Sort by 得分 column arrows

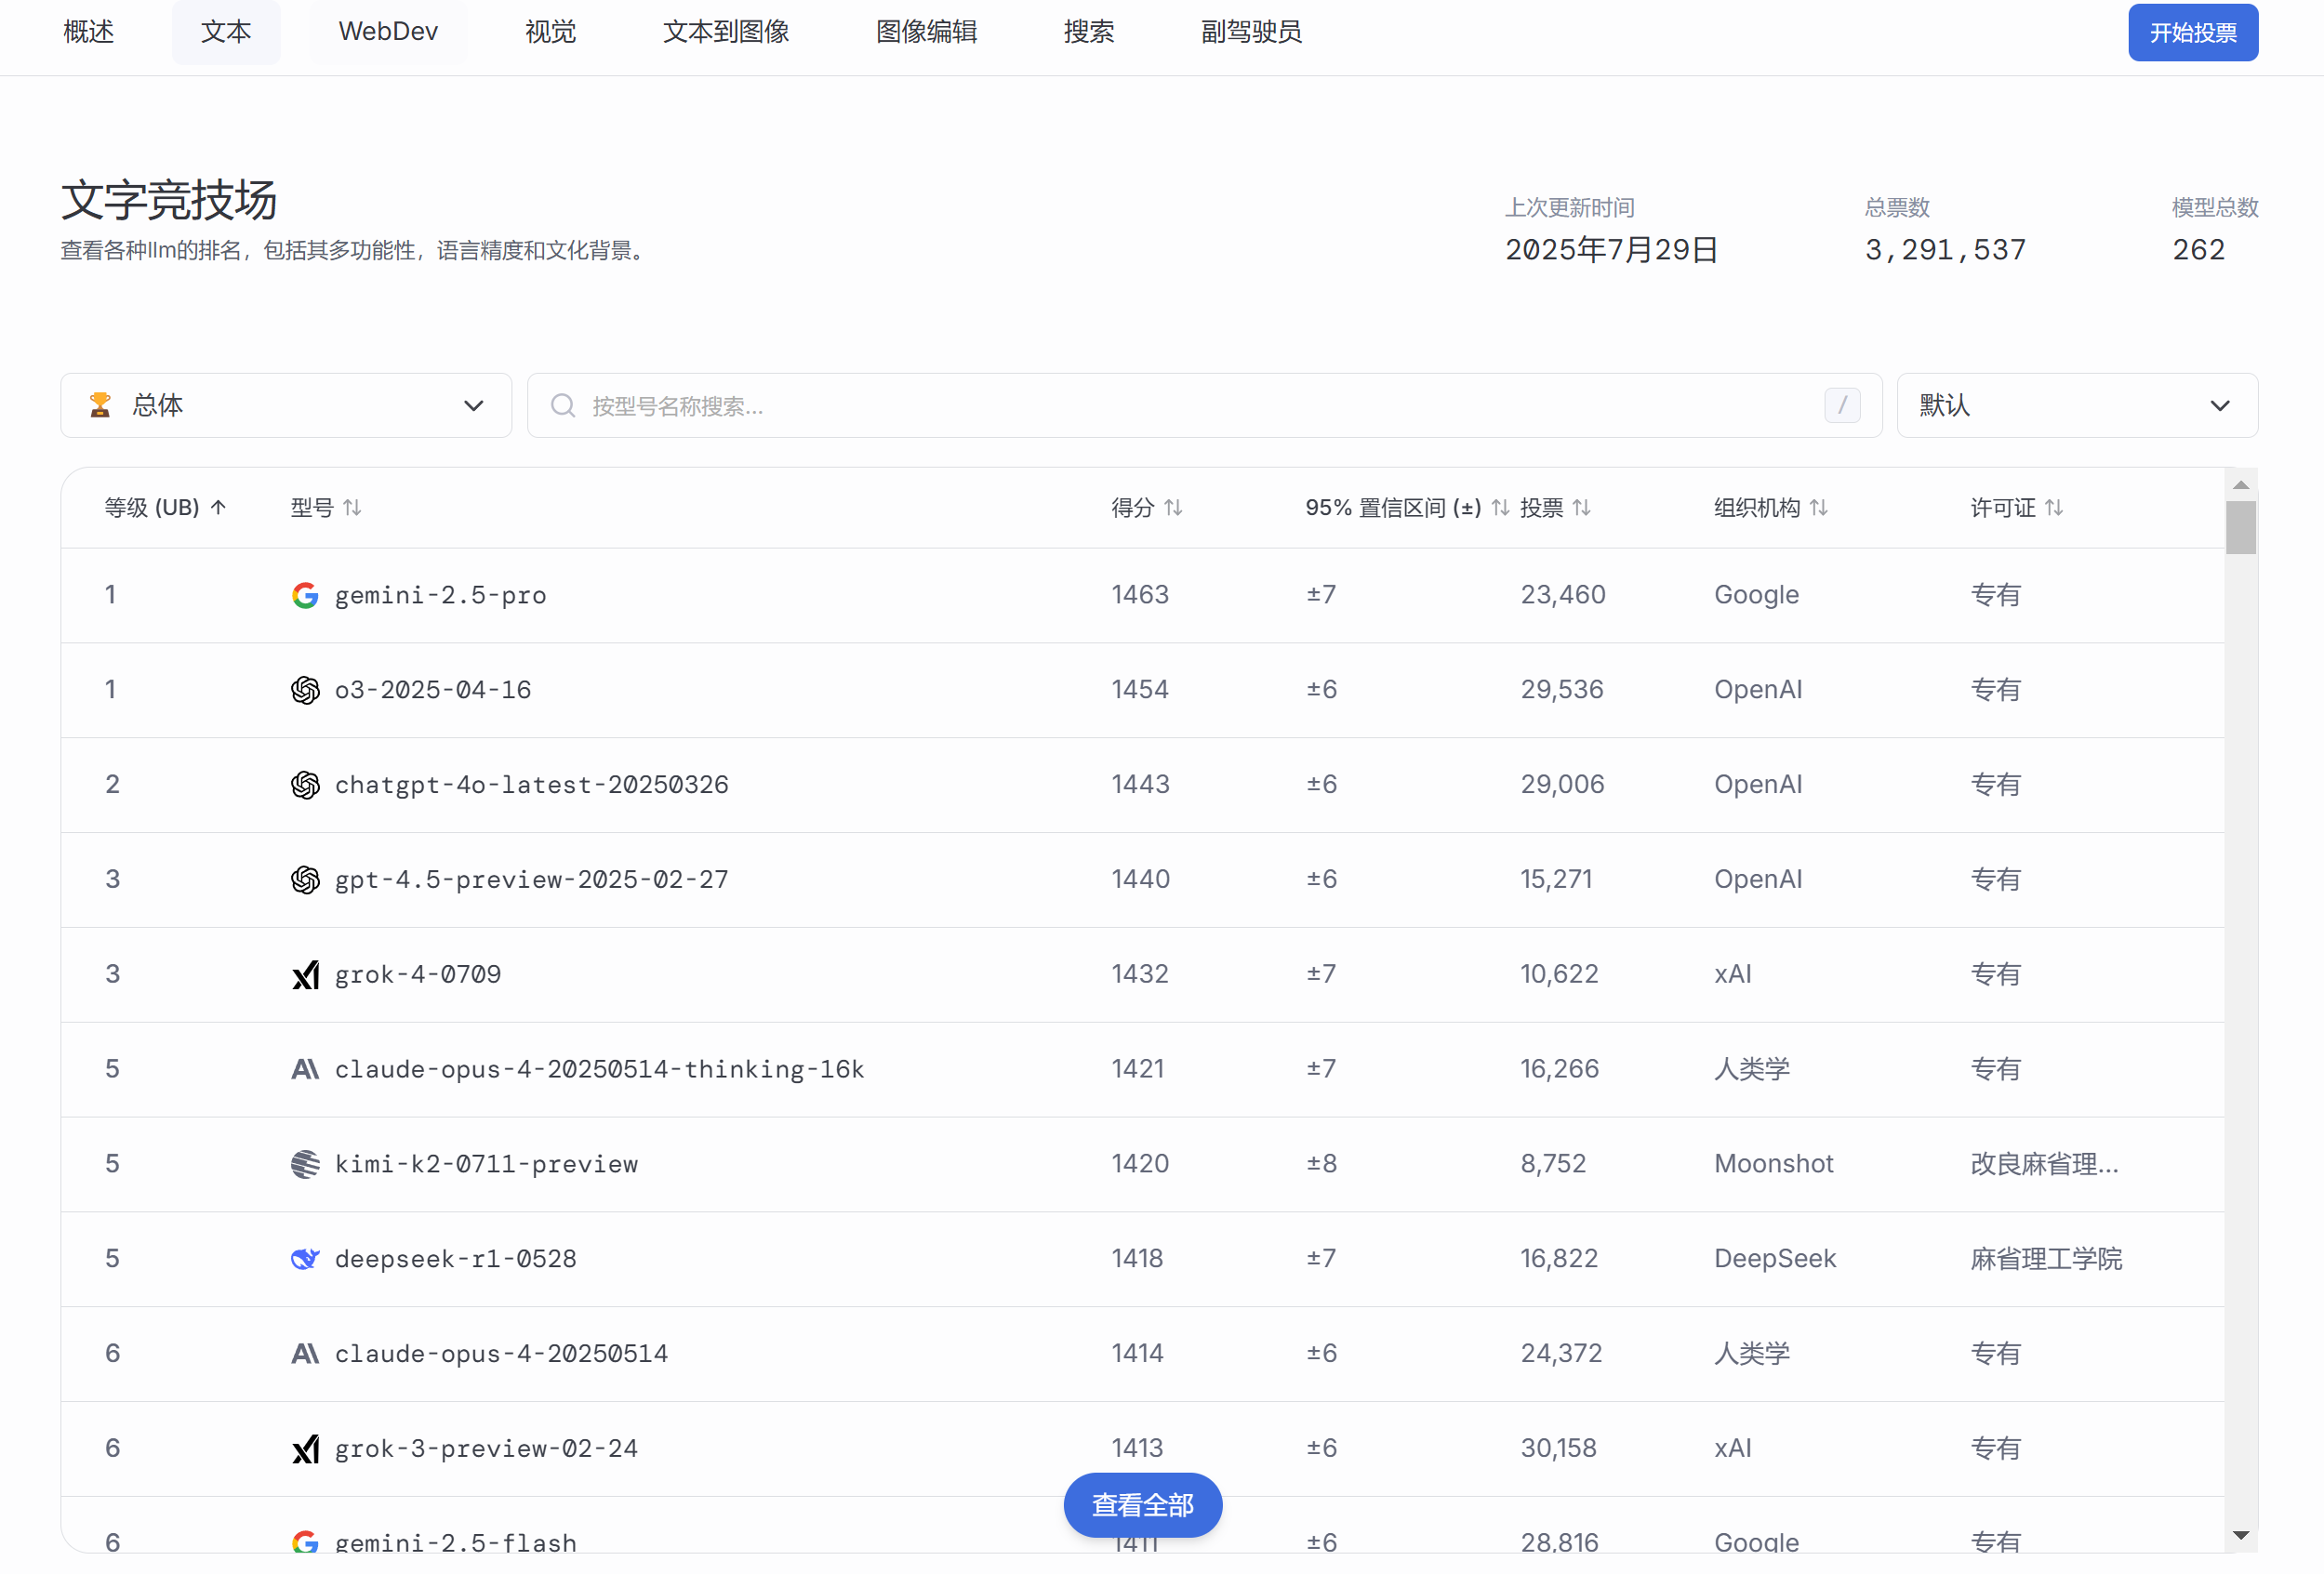click(x=1173, y=508)
